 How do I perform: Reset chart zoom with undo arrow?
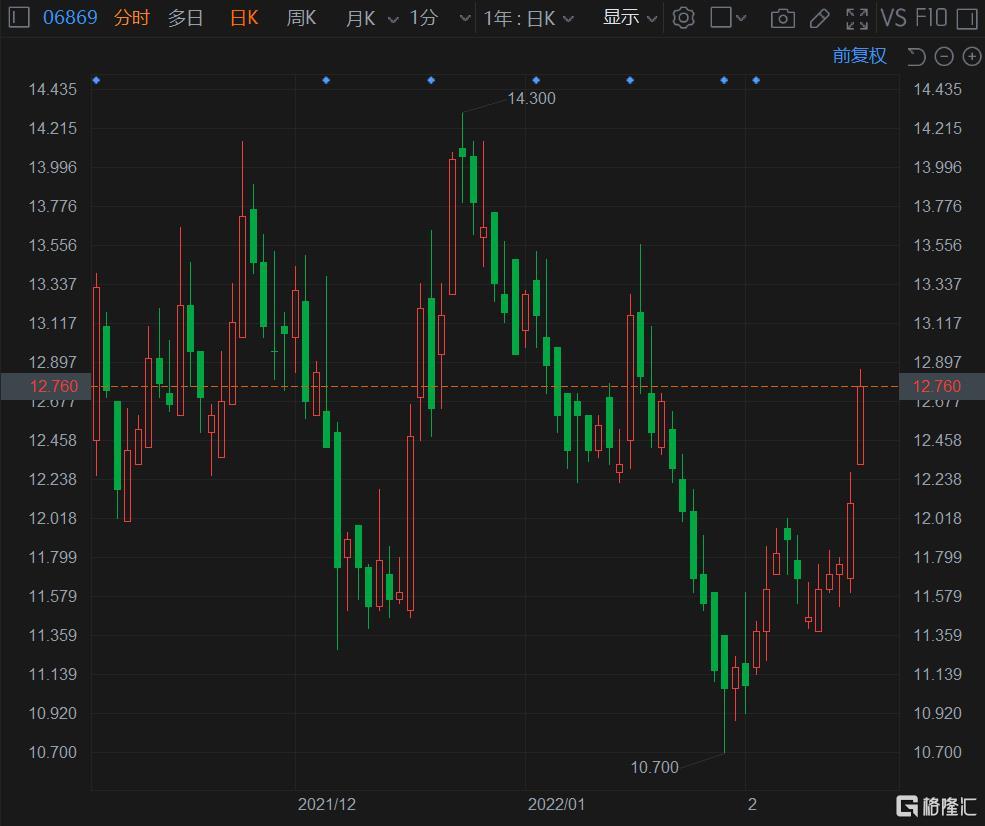[916, 56]
